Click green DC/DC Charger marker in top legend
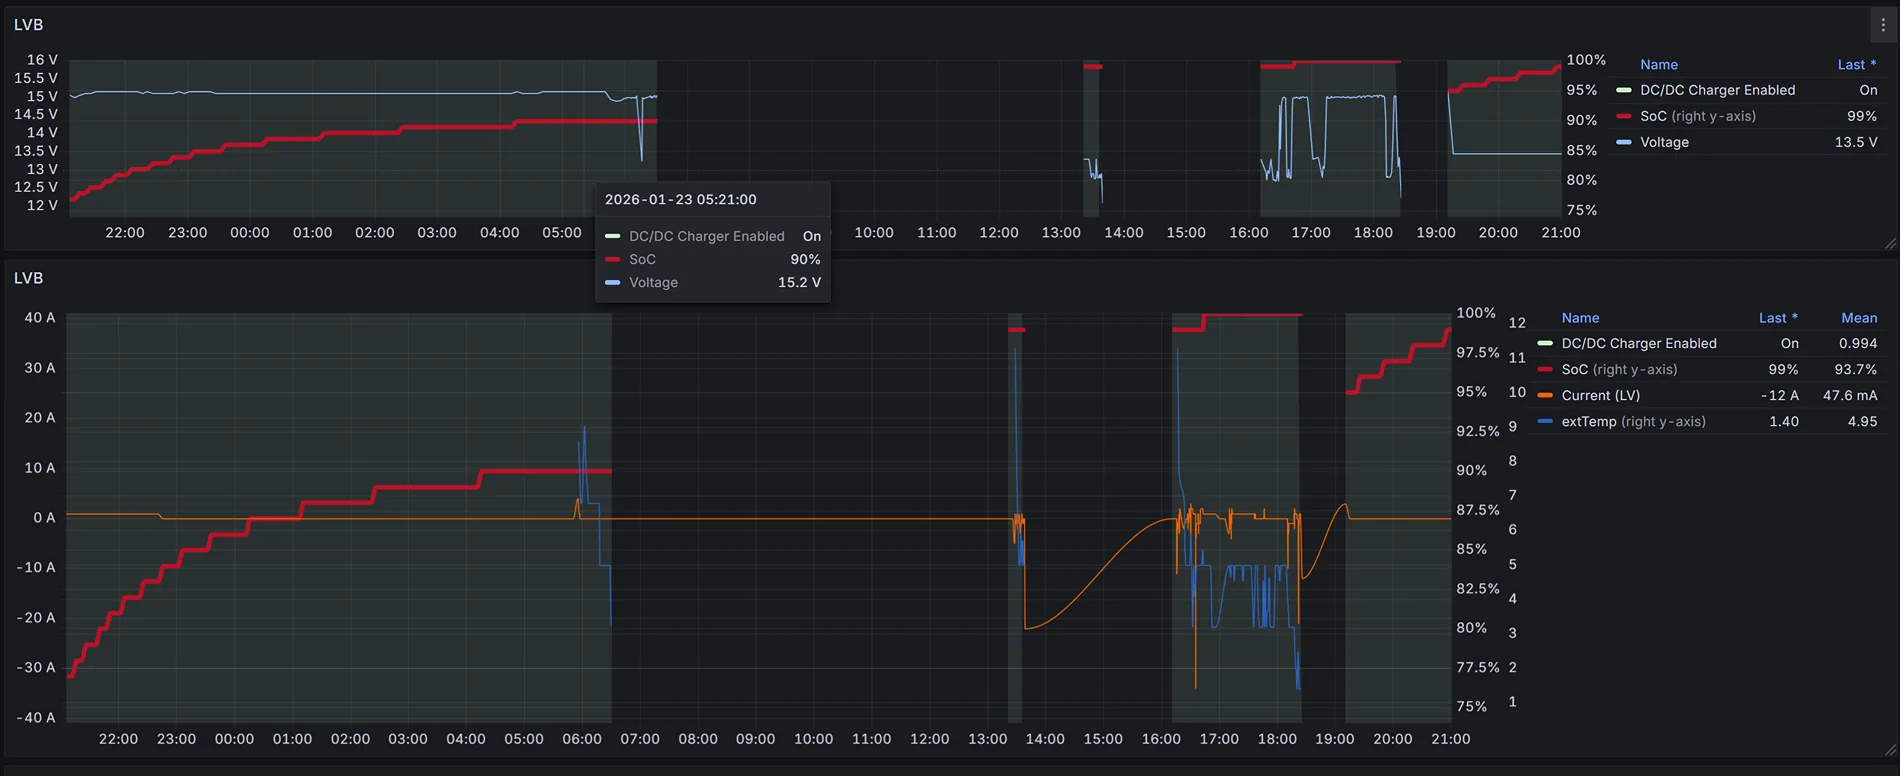 tap(1624, 90)
